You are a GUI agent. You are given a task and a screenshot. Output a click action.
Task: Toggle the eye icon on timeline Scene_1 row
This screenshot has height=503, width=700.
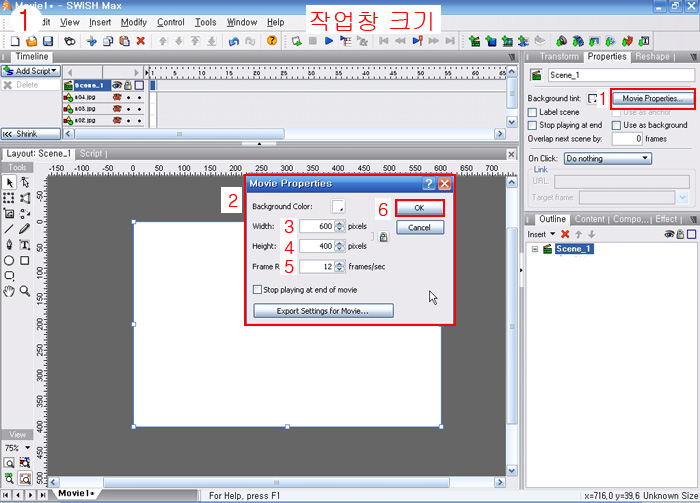(117, 85)
